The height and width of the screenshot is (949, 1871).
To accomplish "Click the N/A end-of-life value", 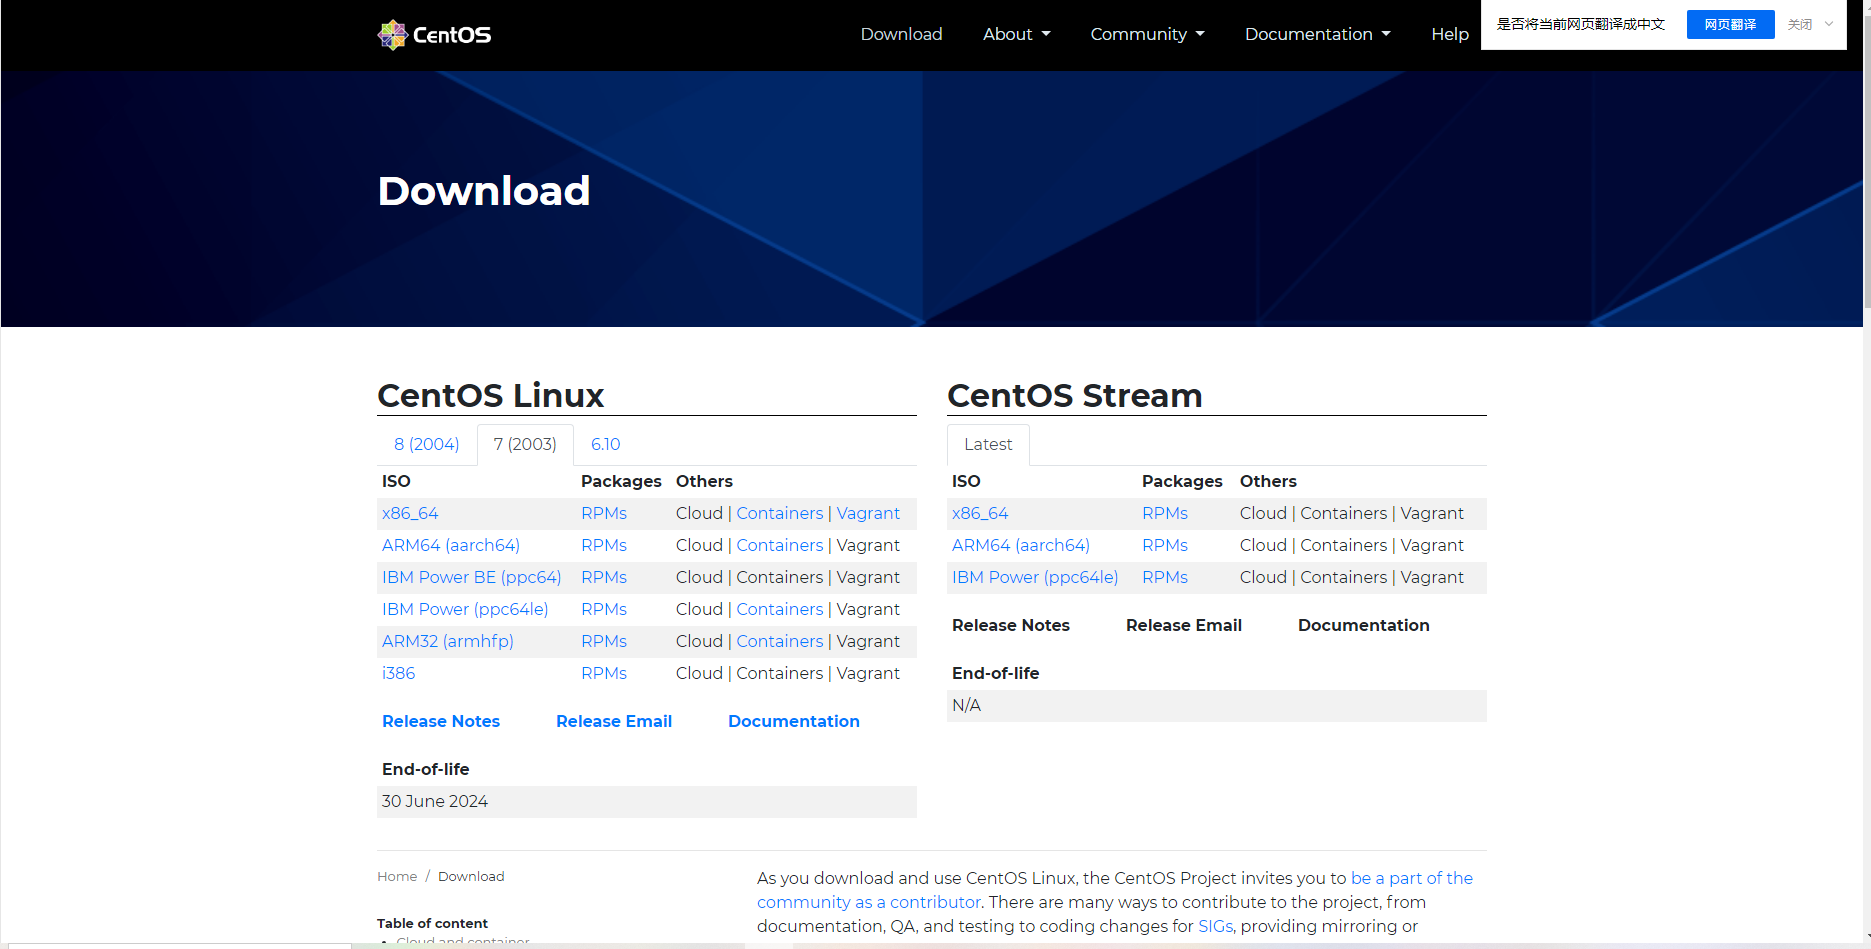I will (966, 705).
